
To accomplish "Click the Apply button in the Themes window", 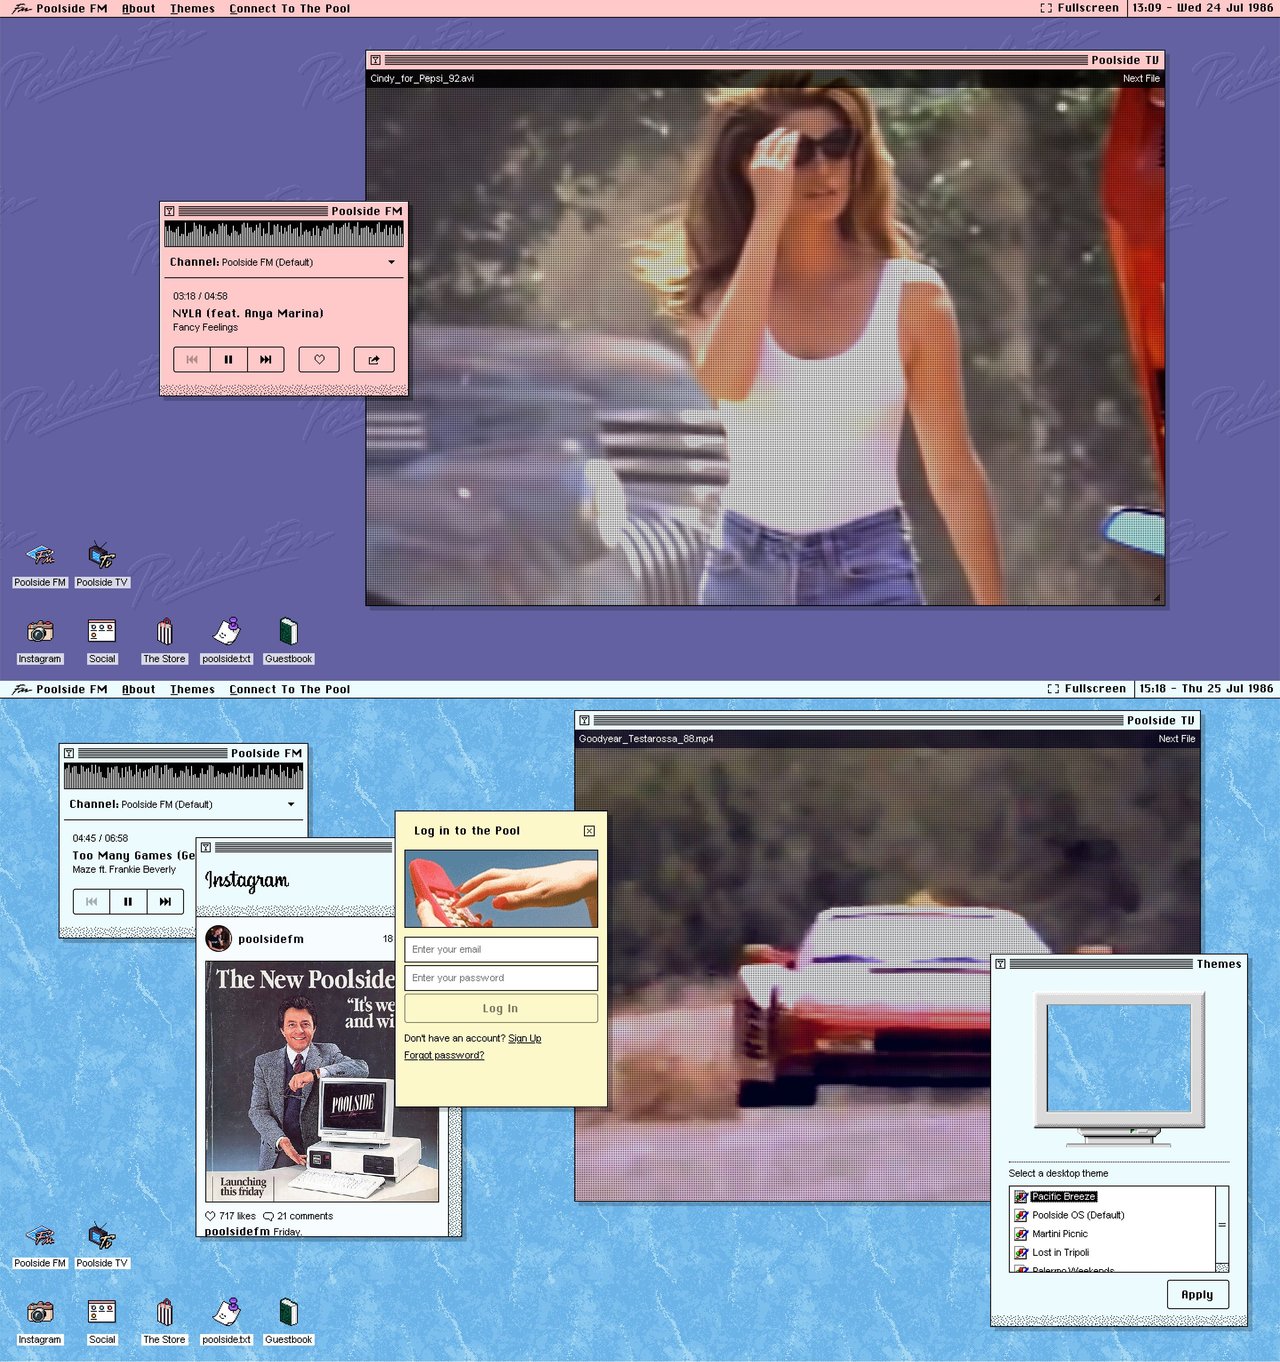I will 1197,1294.
